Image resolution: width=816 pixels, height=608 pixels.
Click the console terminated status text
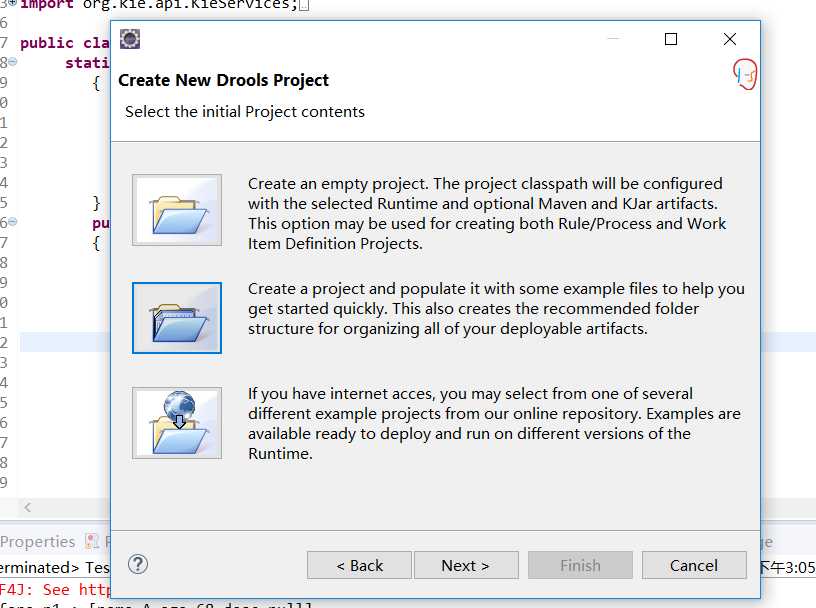pos(55,567)
